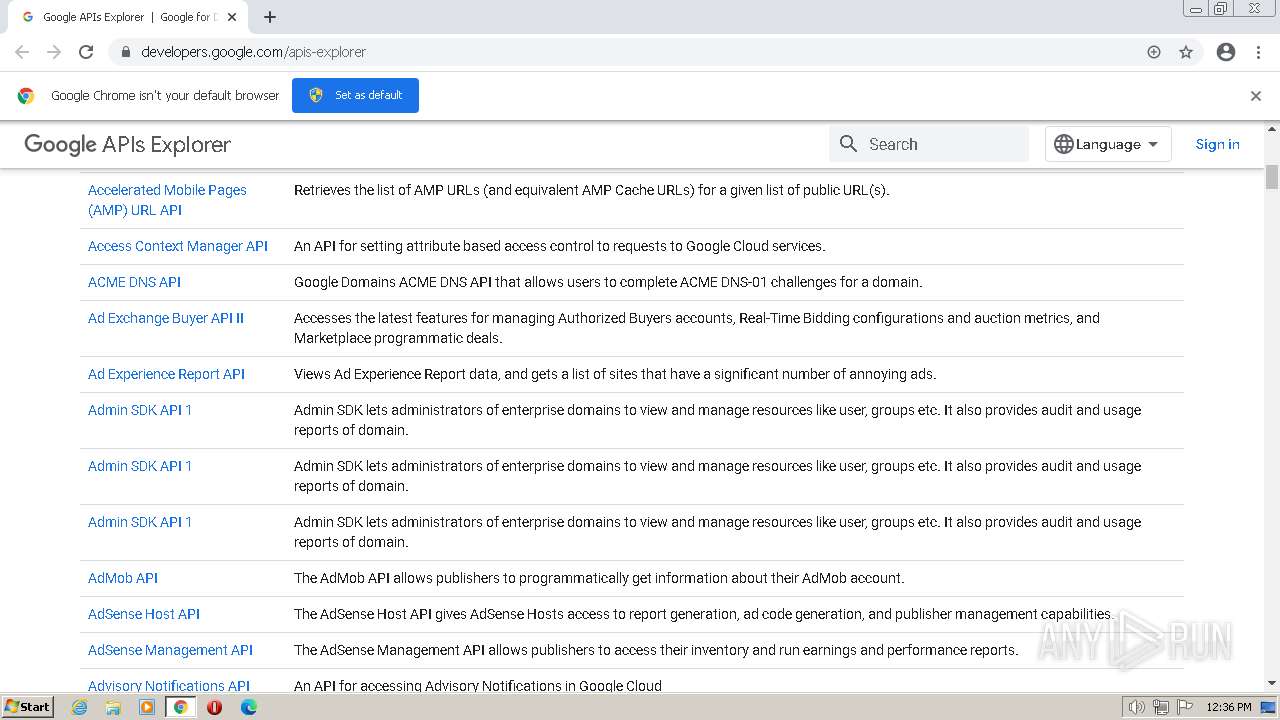
Task: Open the Windows Start menu
Action: coord(27,707)
